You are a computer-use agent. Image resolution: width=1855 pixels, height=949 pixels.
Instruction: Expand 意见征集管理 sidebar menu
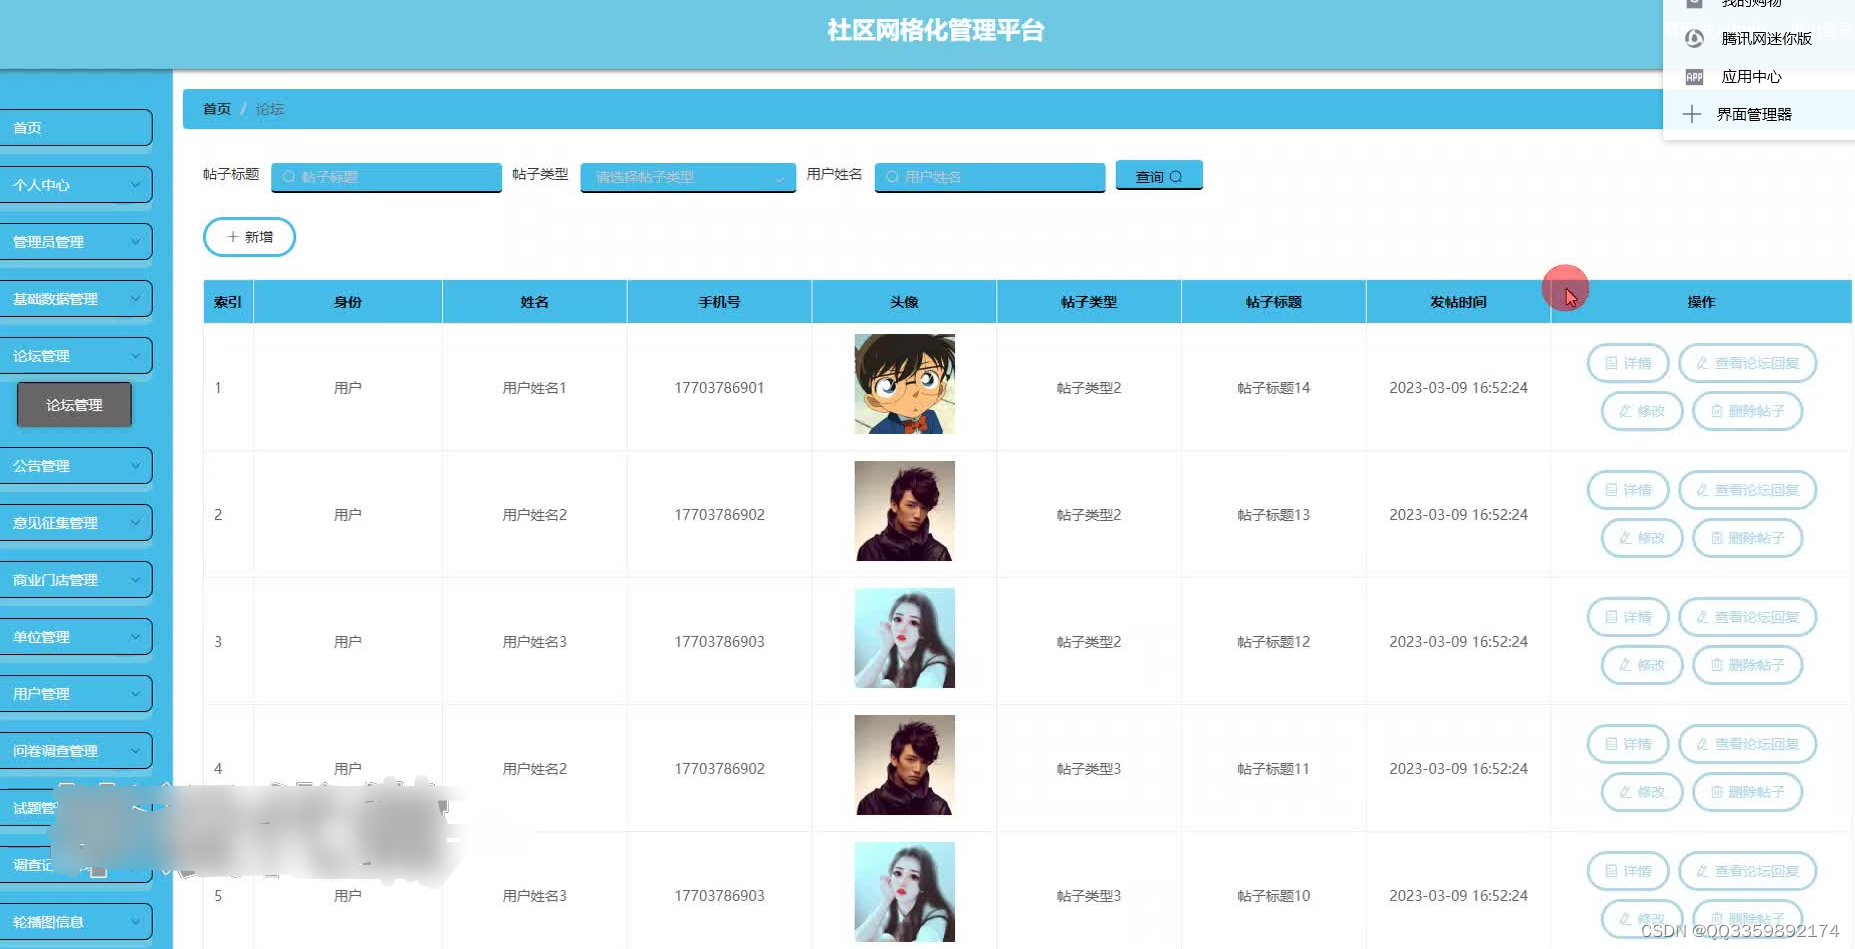tap(76, 523)
